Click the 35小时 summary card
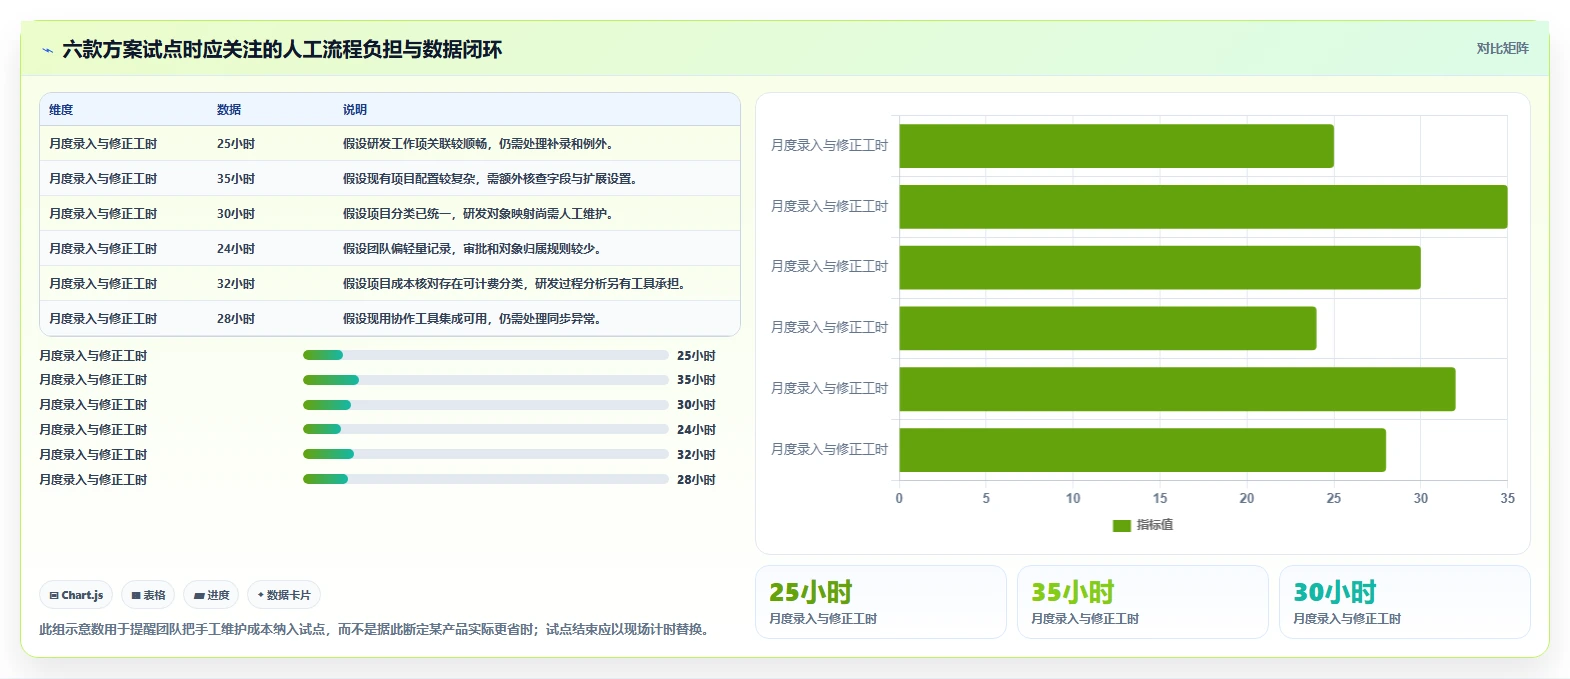Viewport: 1570px width, 679px height. tap(1143, 602)
